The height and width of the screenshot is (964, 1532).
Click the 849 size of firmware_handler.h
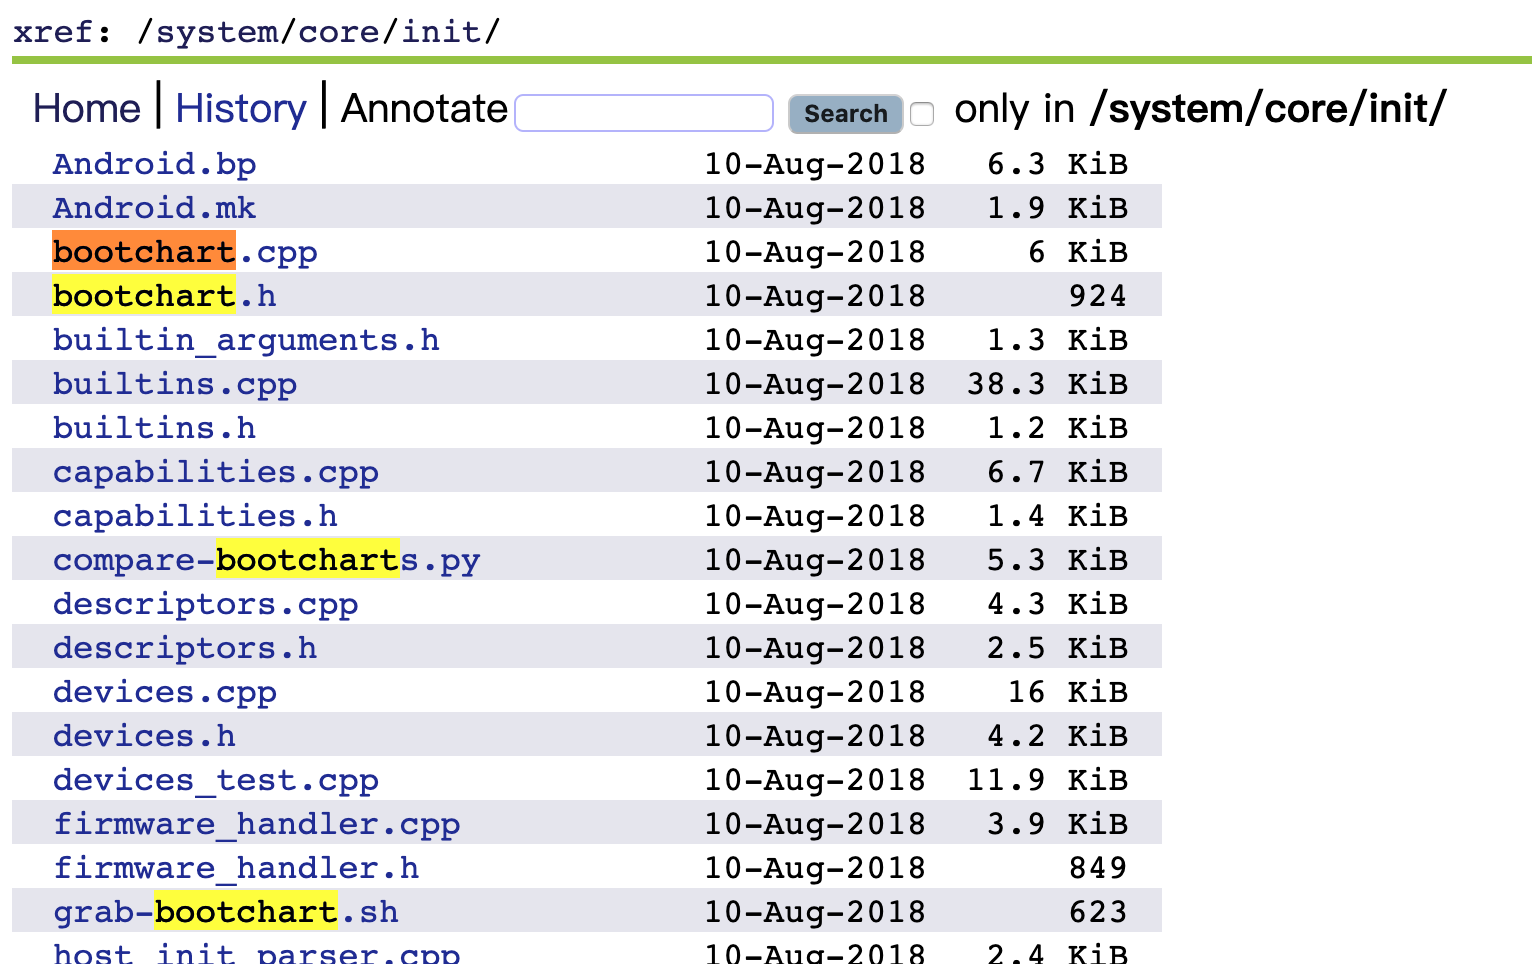pyautogui.click(x=1098, y=868)
